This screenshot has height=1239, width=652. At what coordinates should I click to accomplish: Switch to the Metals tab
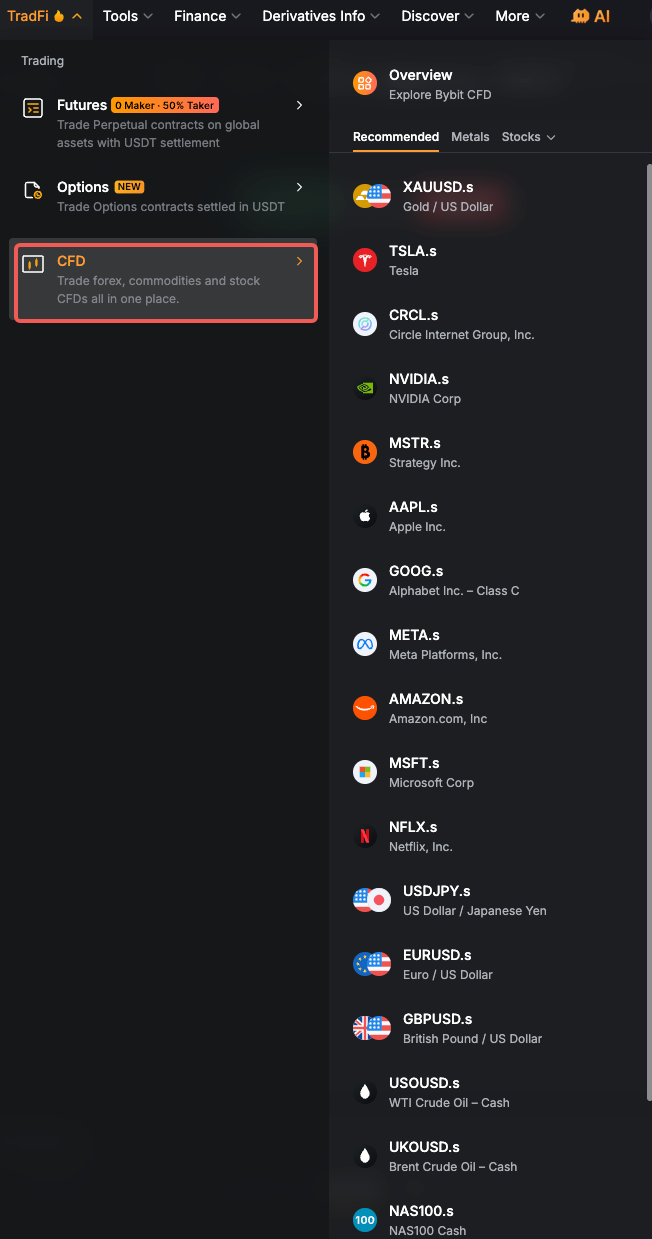(470, 137)
